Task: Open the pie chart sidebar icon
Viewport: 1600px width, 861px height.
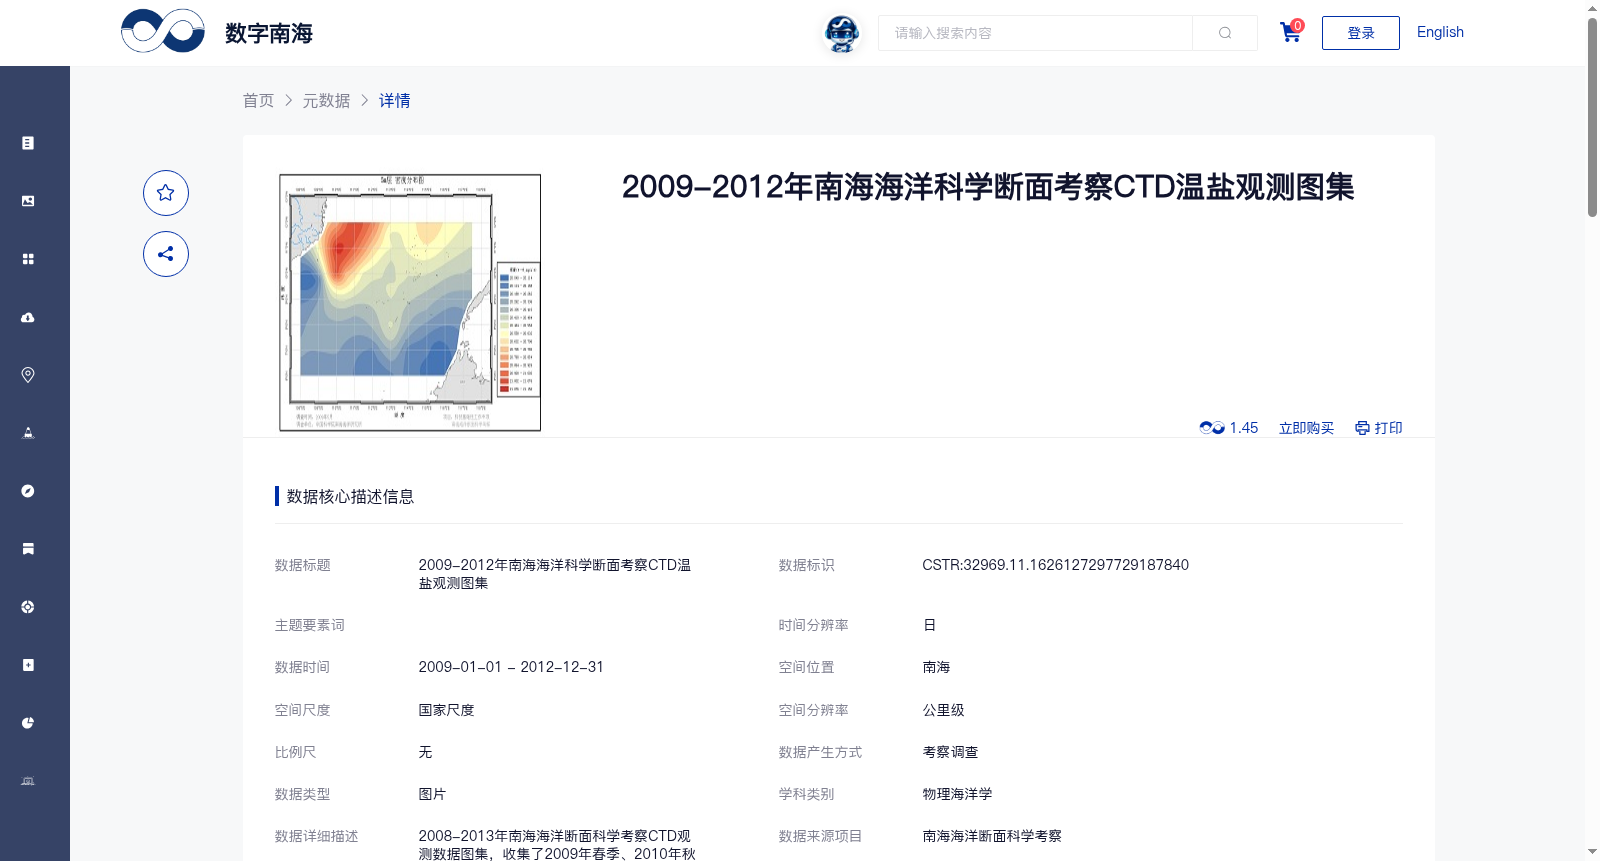Action: point(28,723)
